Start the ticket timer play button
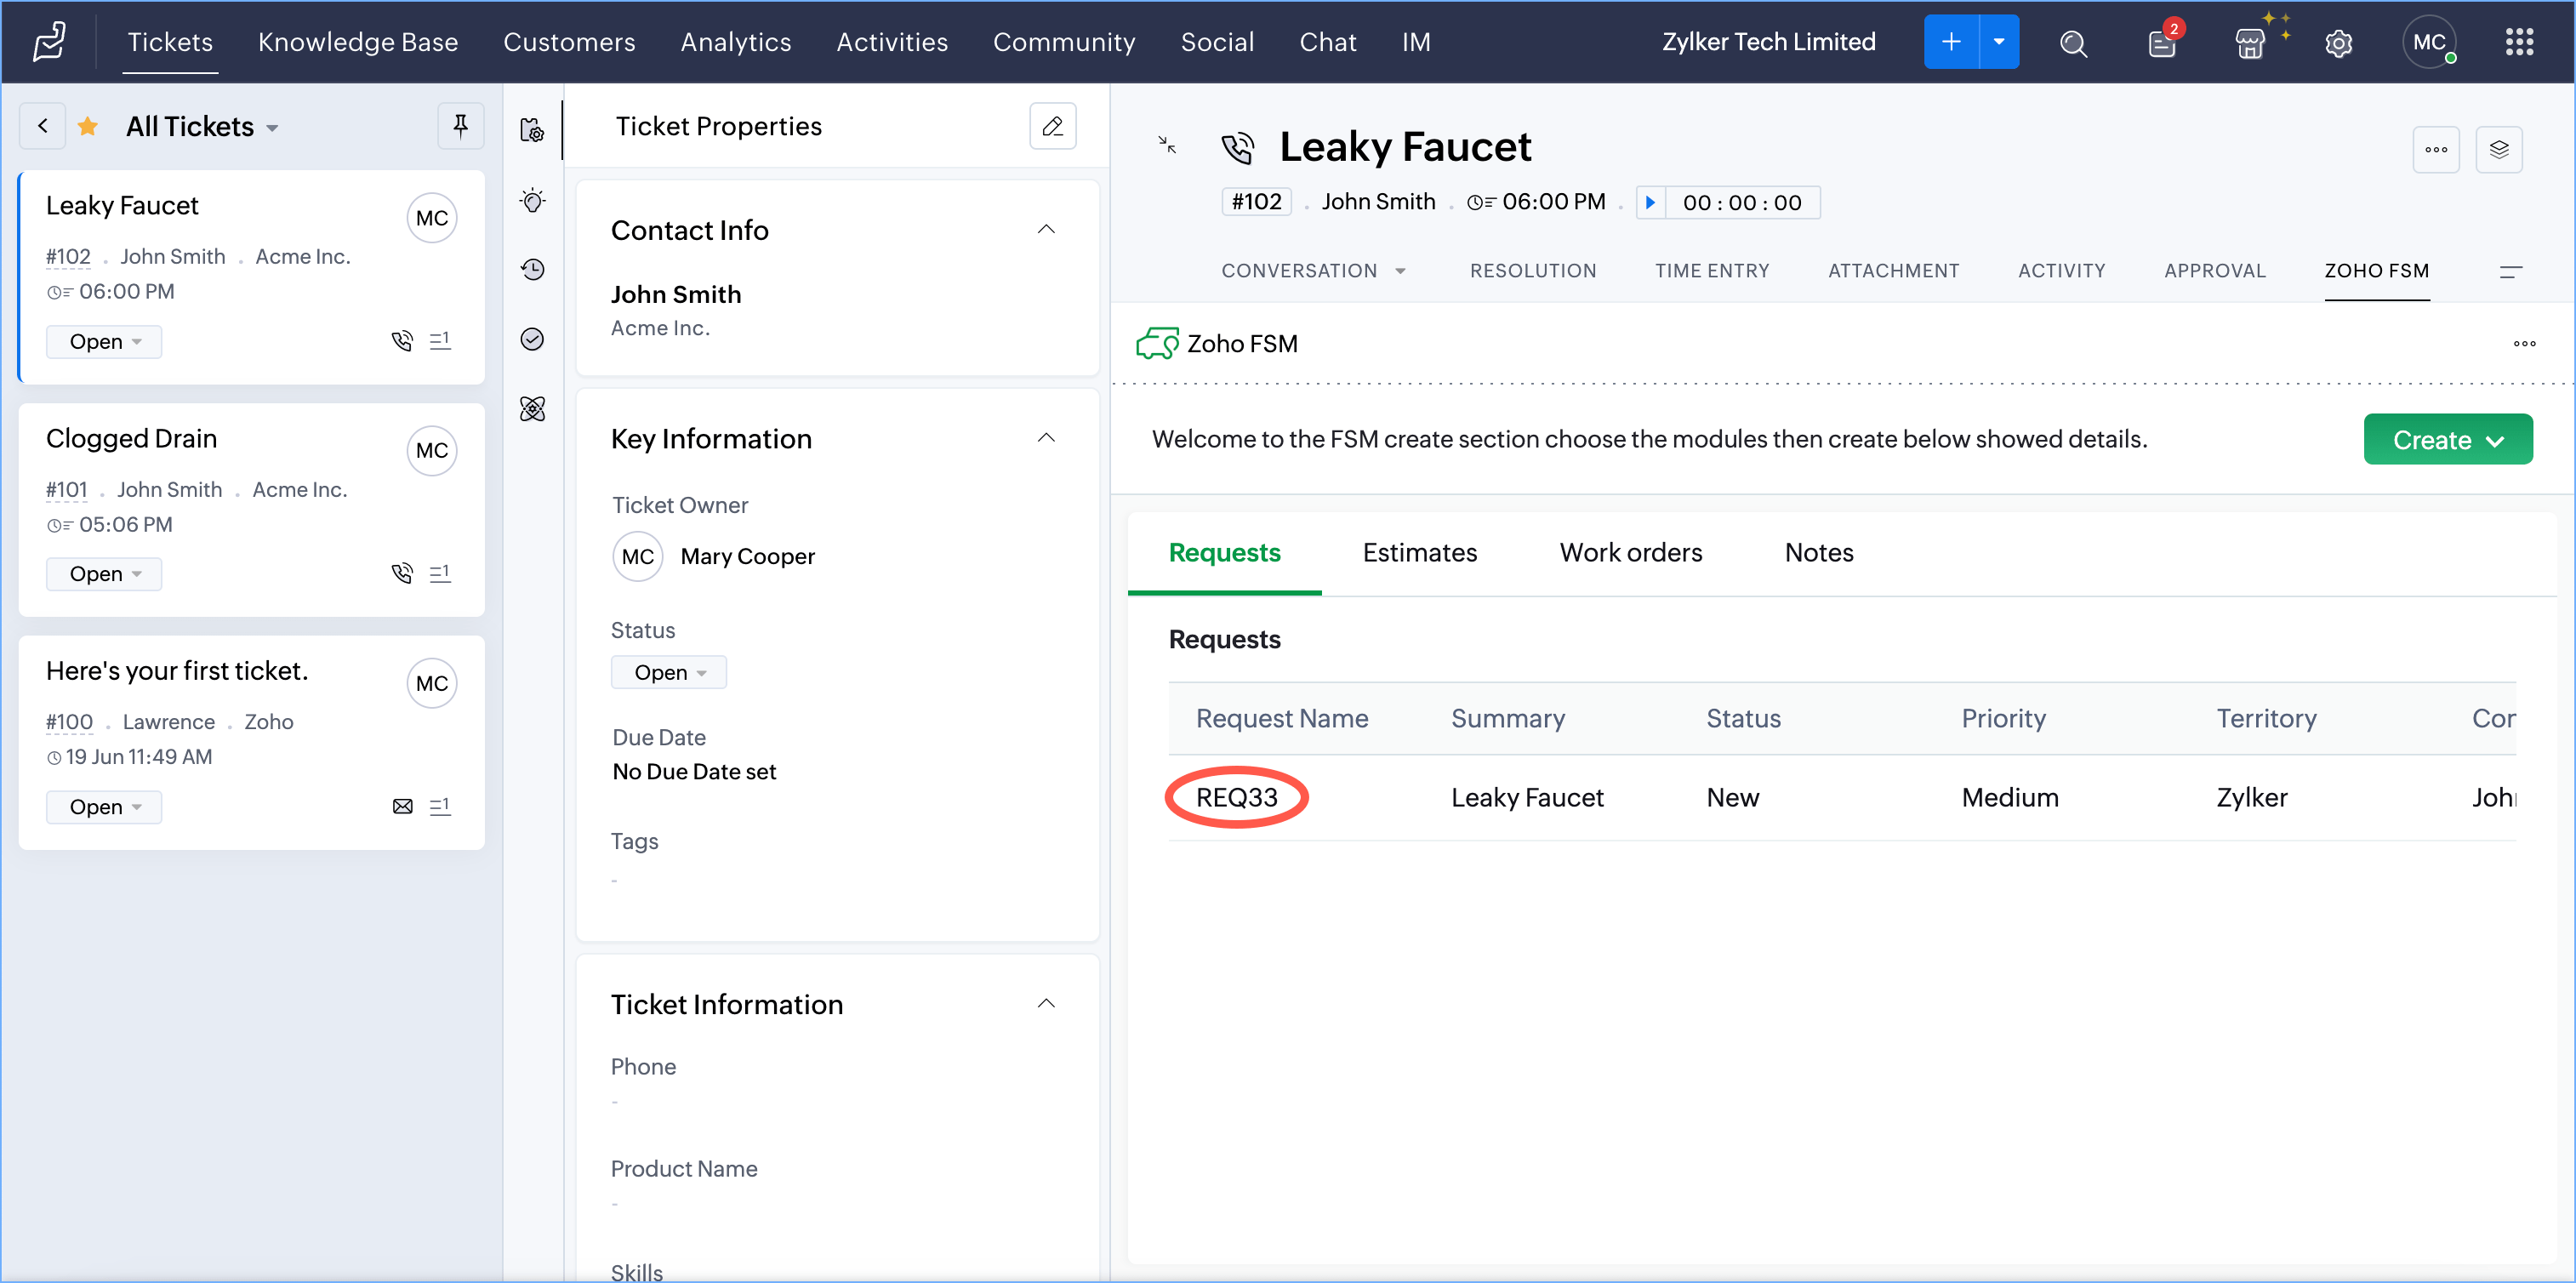Image resolution: width=2576 pixels, height=1283 pixels. (1650, 202)
